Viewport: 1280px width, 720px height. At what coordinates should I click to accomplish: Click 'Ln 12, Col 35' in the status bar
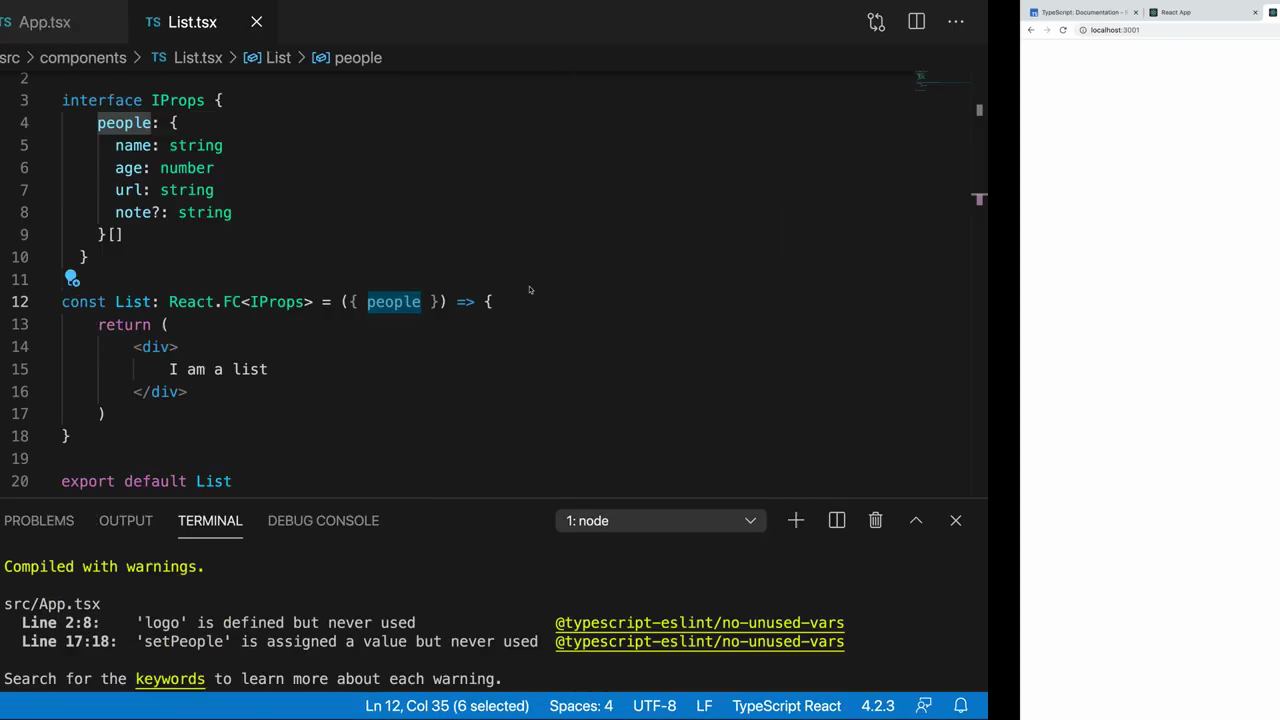(x=447, y=706)
